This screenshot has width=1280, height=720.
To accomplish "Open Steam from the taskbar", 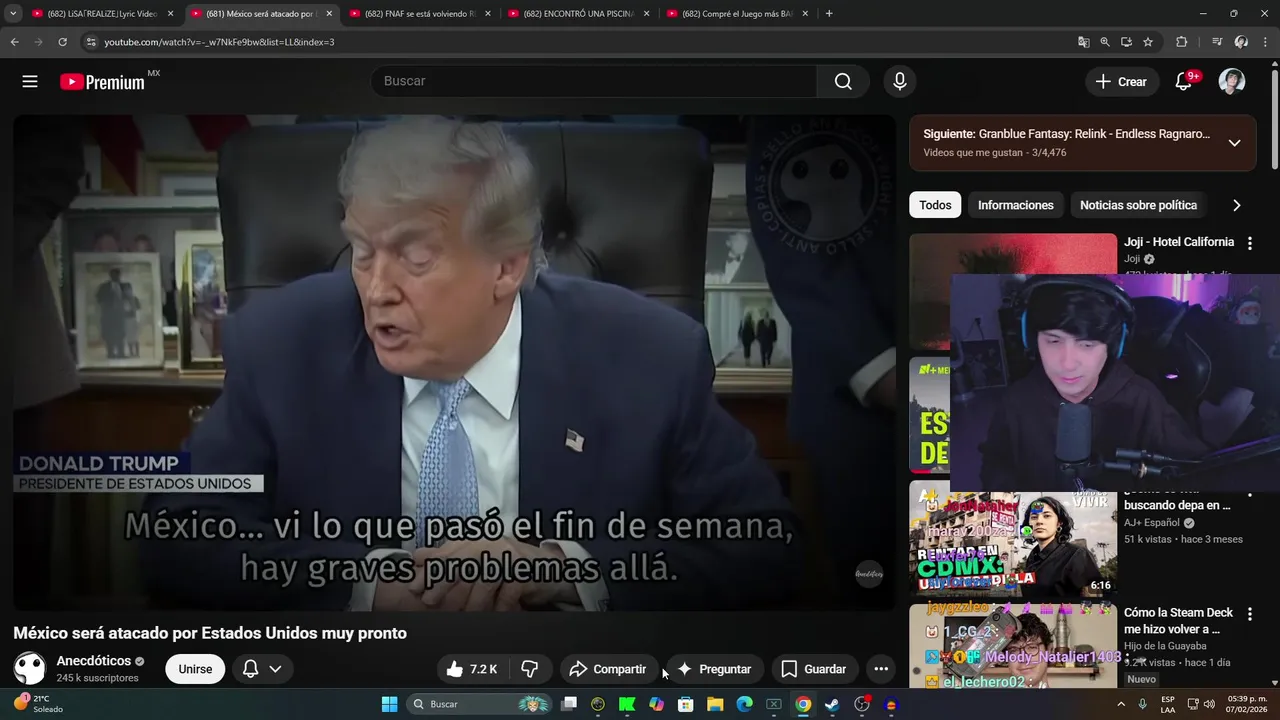I will (x=832, y=704).
